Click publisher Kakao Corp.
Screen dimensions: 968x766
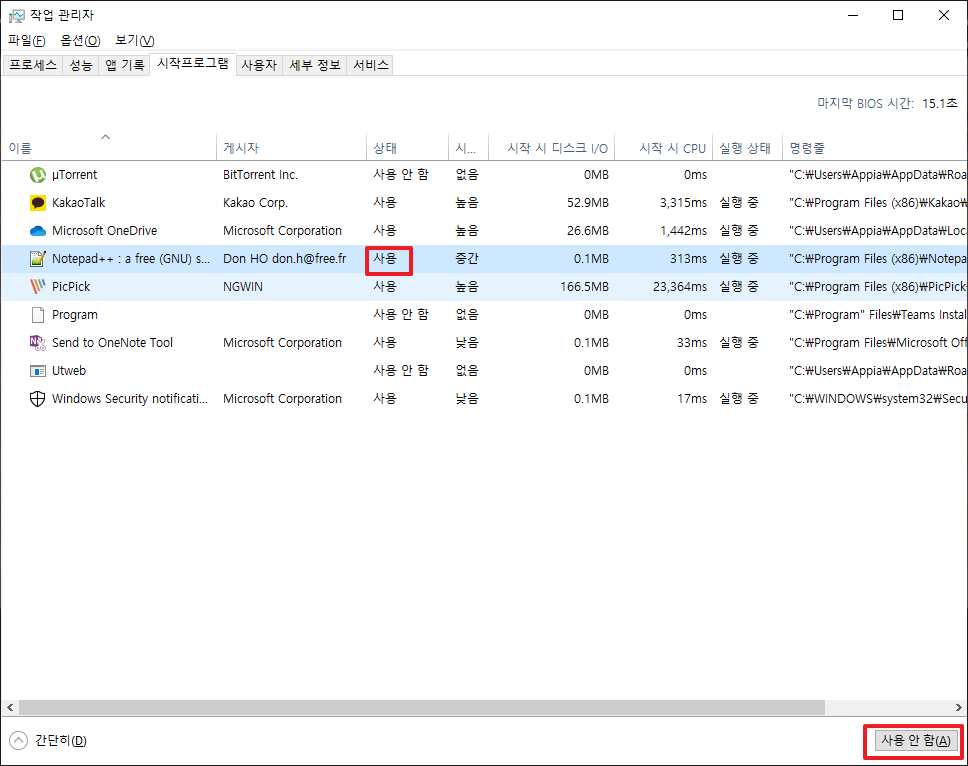click(x=255, y=202)
